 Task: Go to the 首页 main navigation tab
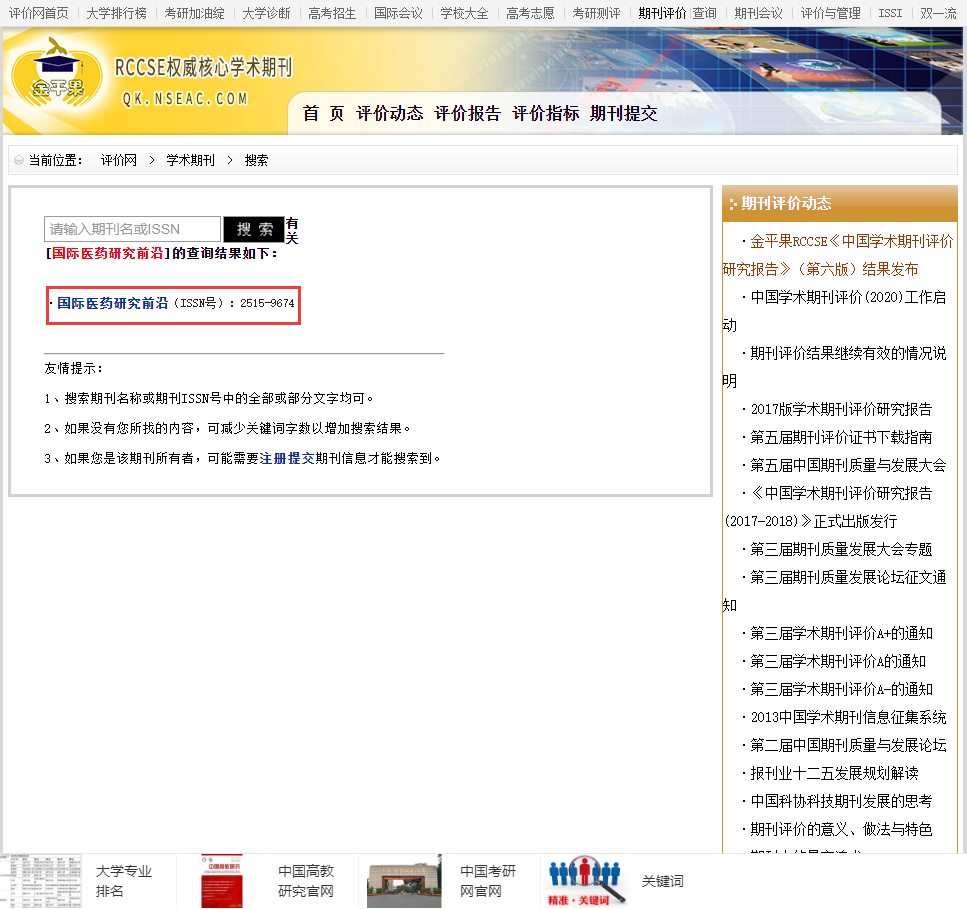323,114
